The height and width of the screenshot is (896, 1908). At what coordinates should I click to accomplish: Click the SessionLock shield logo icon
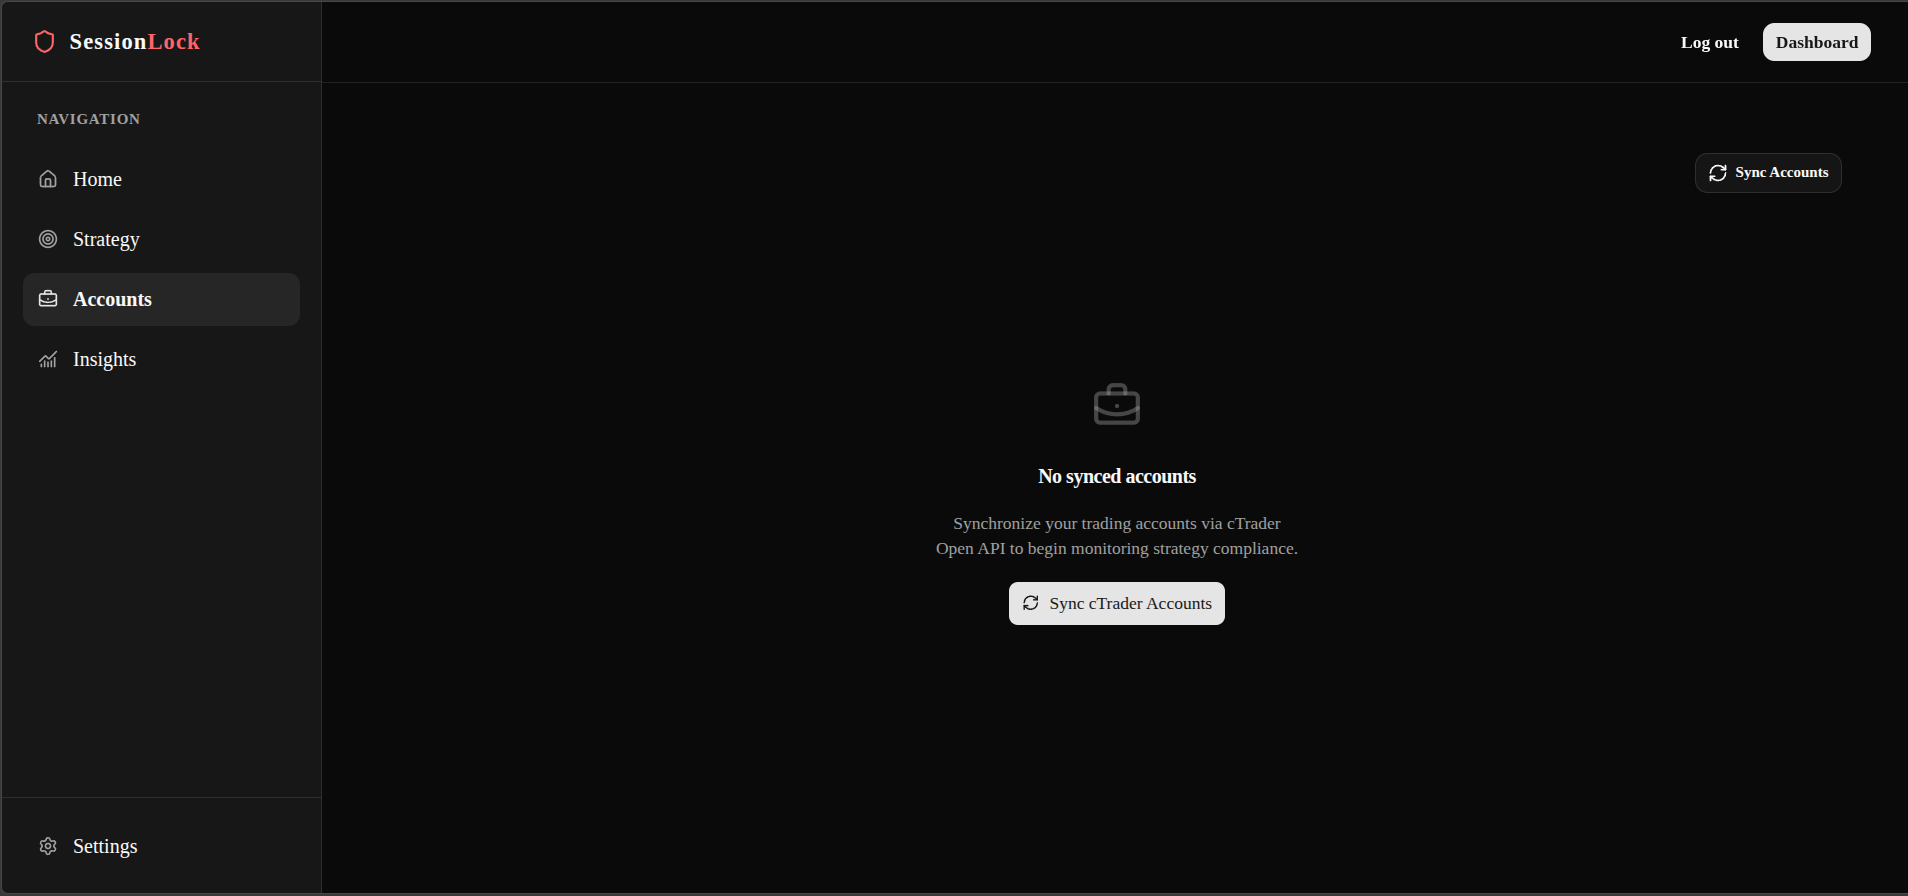[x=44, y=41]
